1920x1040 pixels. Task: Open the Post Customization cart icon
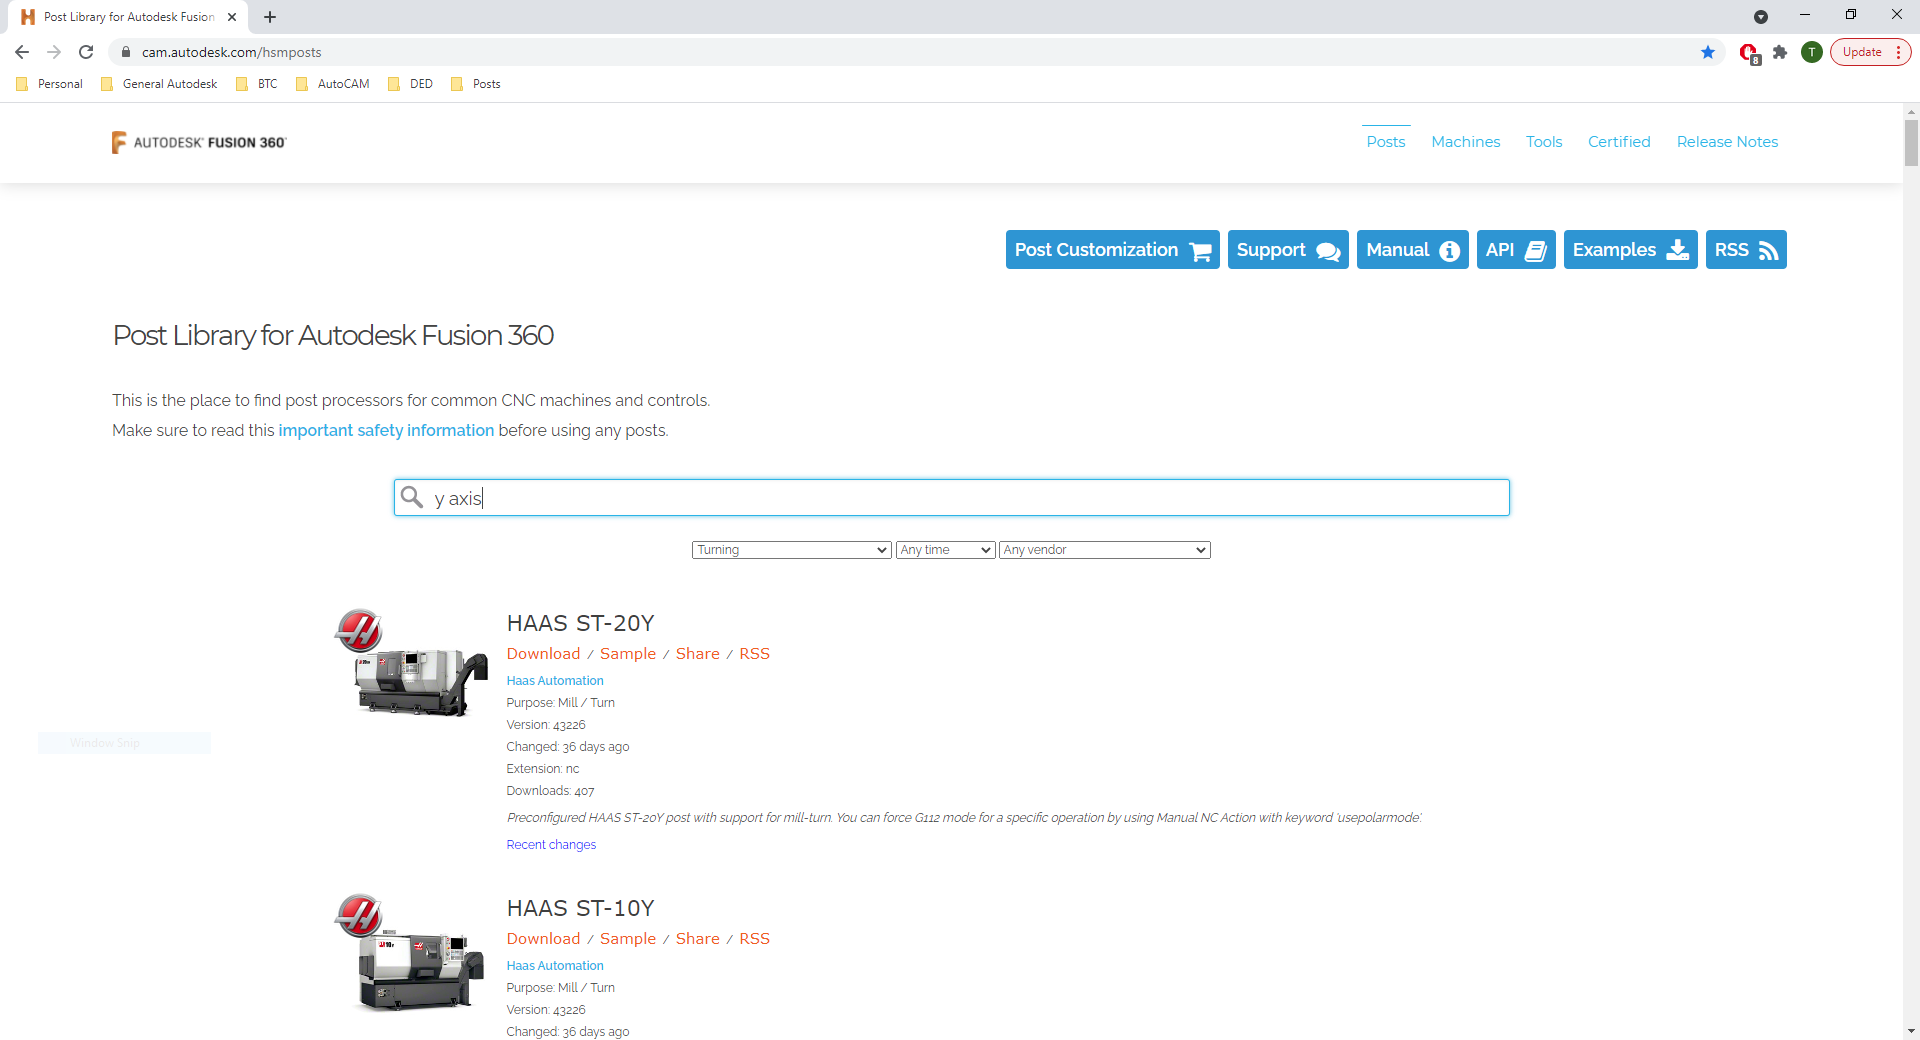pos(1199,250)
